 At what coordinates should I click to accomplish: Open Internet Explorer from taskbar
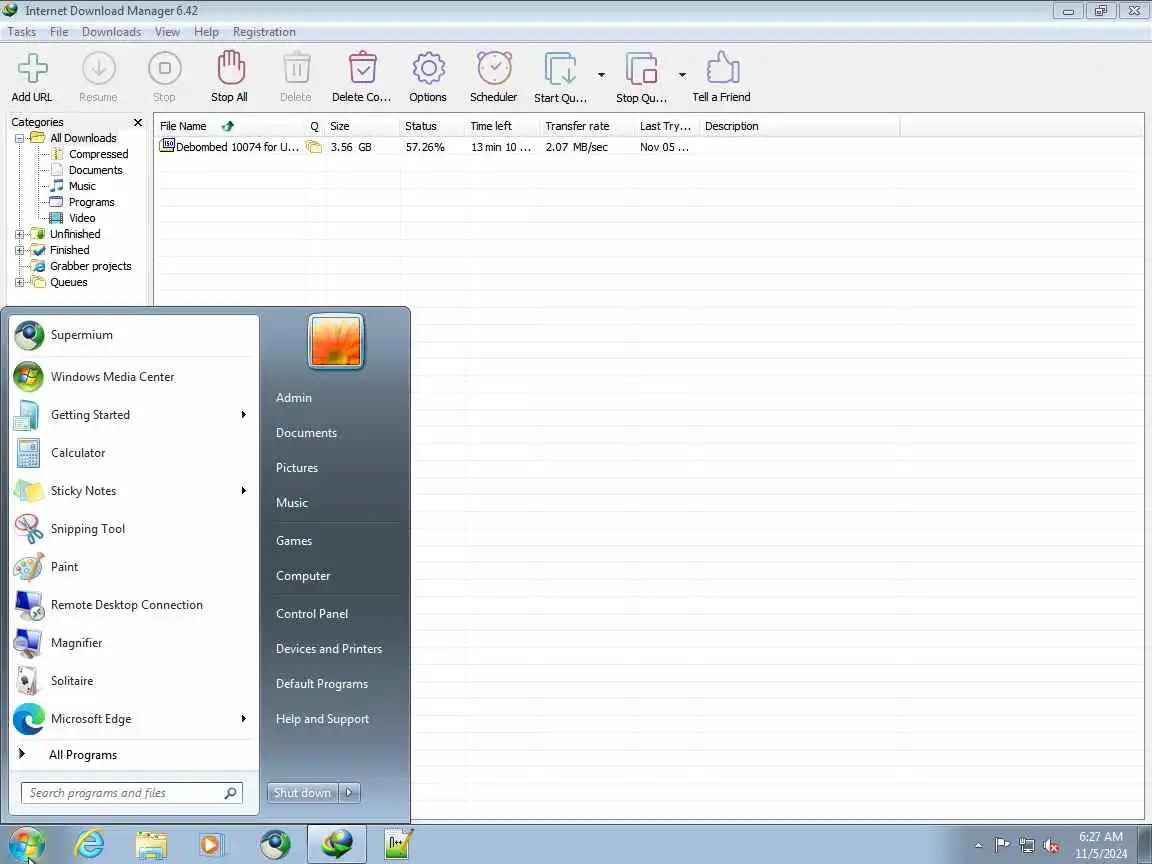pos(90,845)
